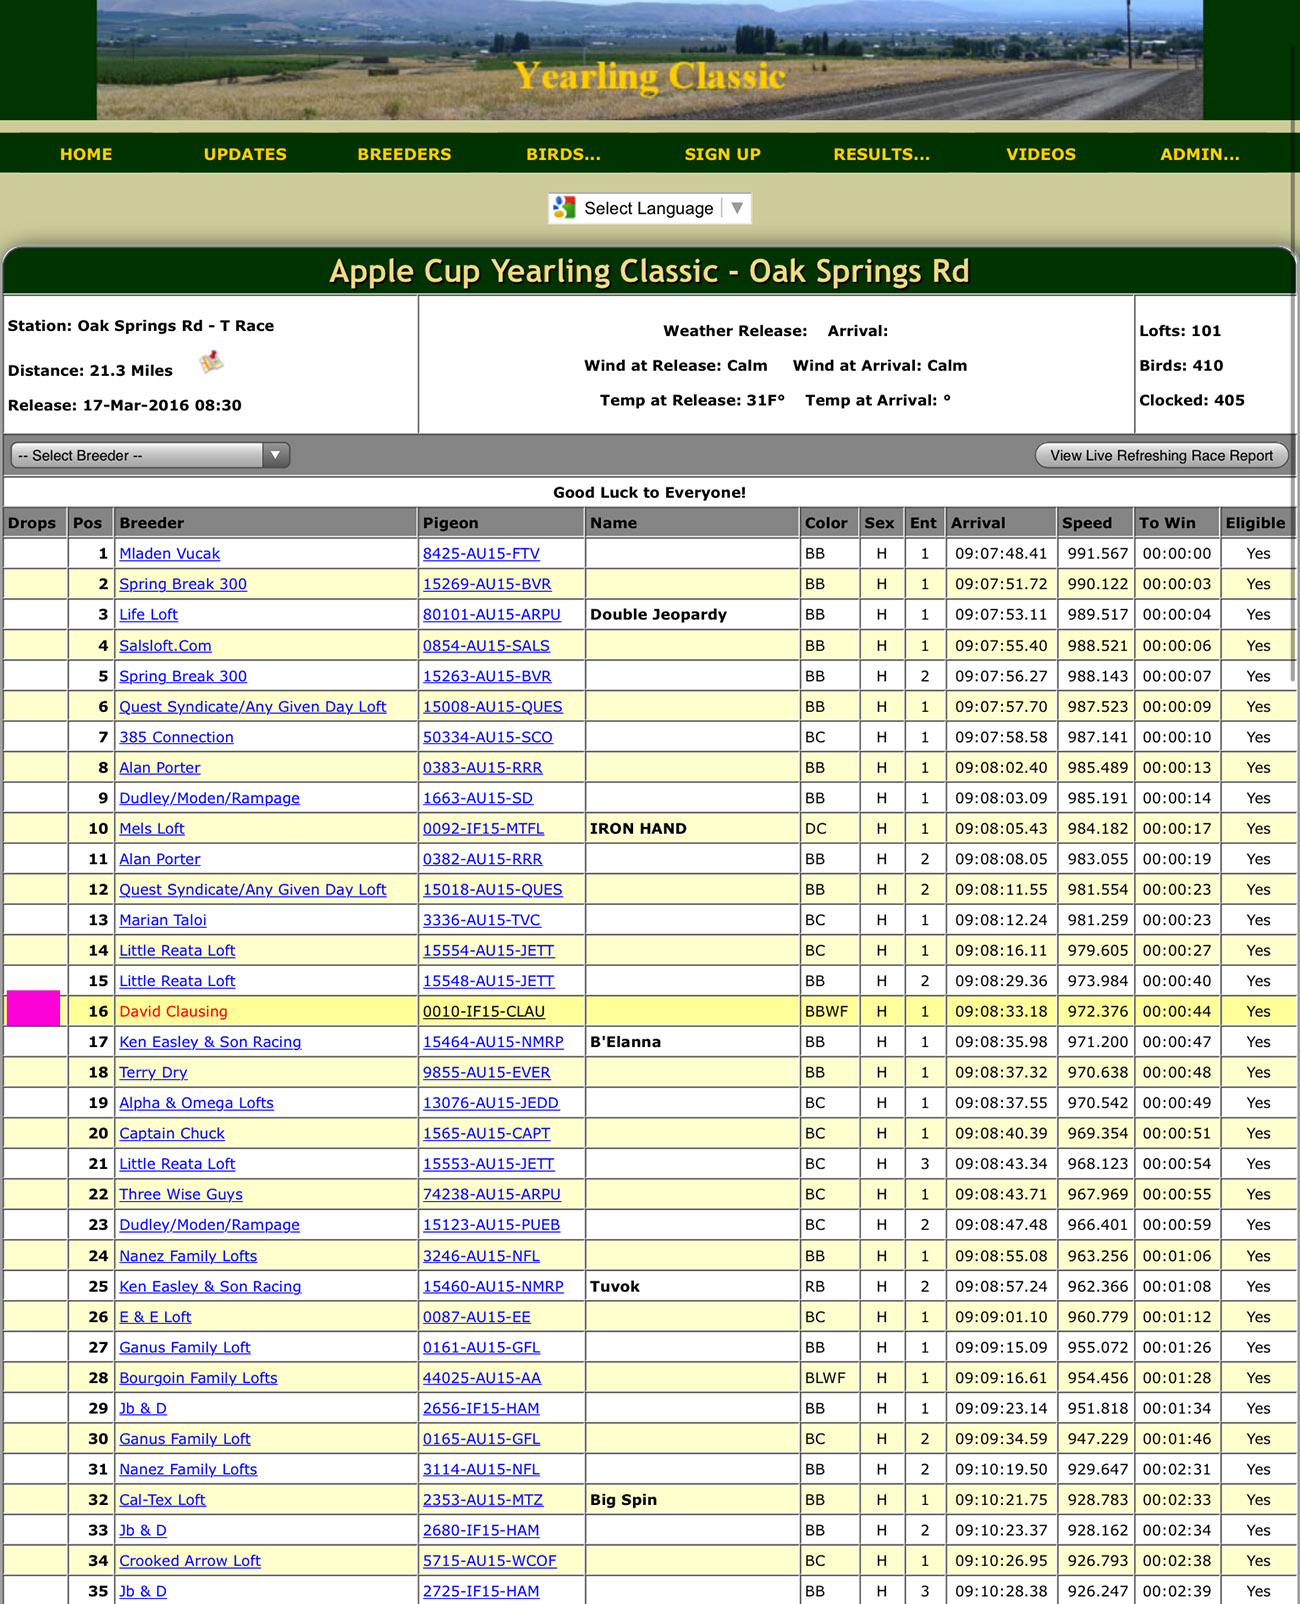This screenshot has width=1300, height=1604.
Task: Open Ken Easley & Son Racing at position 17
Action: coord(210,1042)
